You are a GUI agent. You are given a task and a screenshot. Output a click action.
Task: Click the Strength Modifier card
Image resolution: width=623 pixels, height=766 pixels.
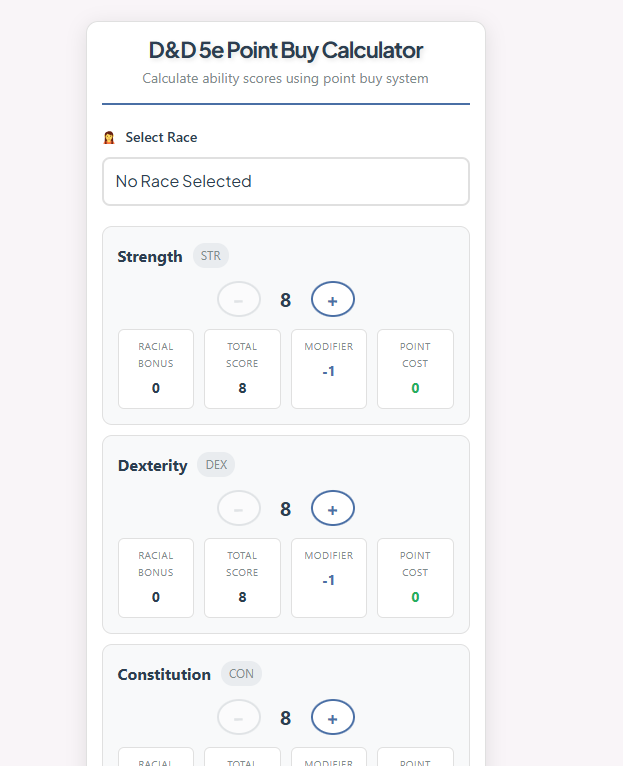tap(329, 369)
